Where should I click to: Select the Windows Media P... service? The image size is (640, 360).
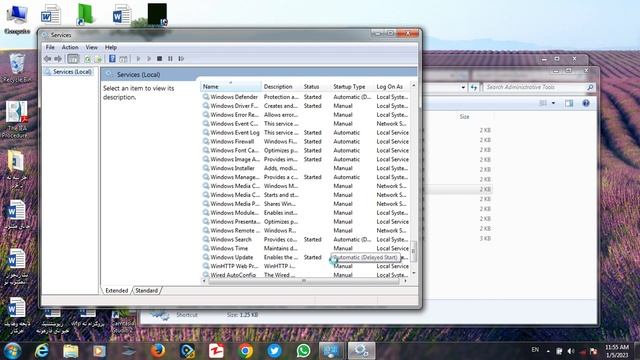(x=234, y=204)
